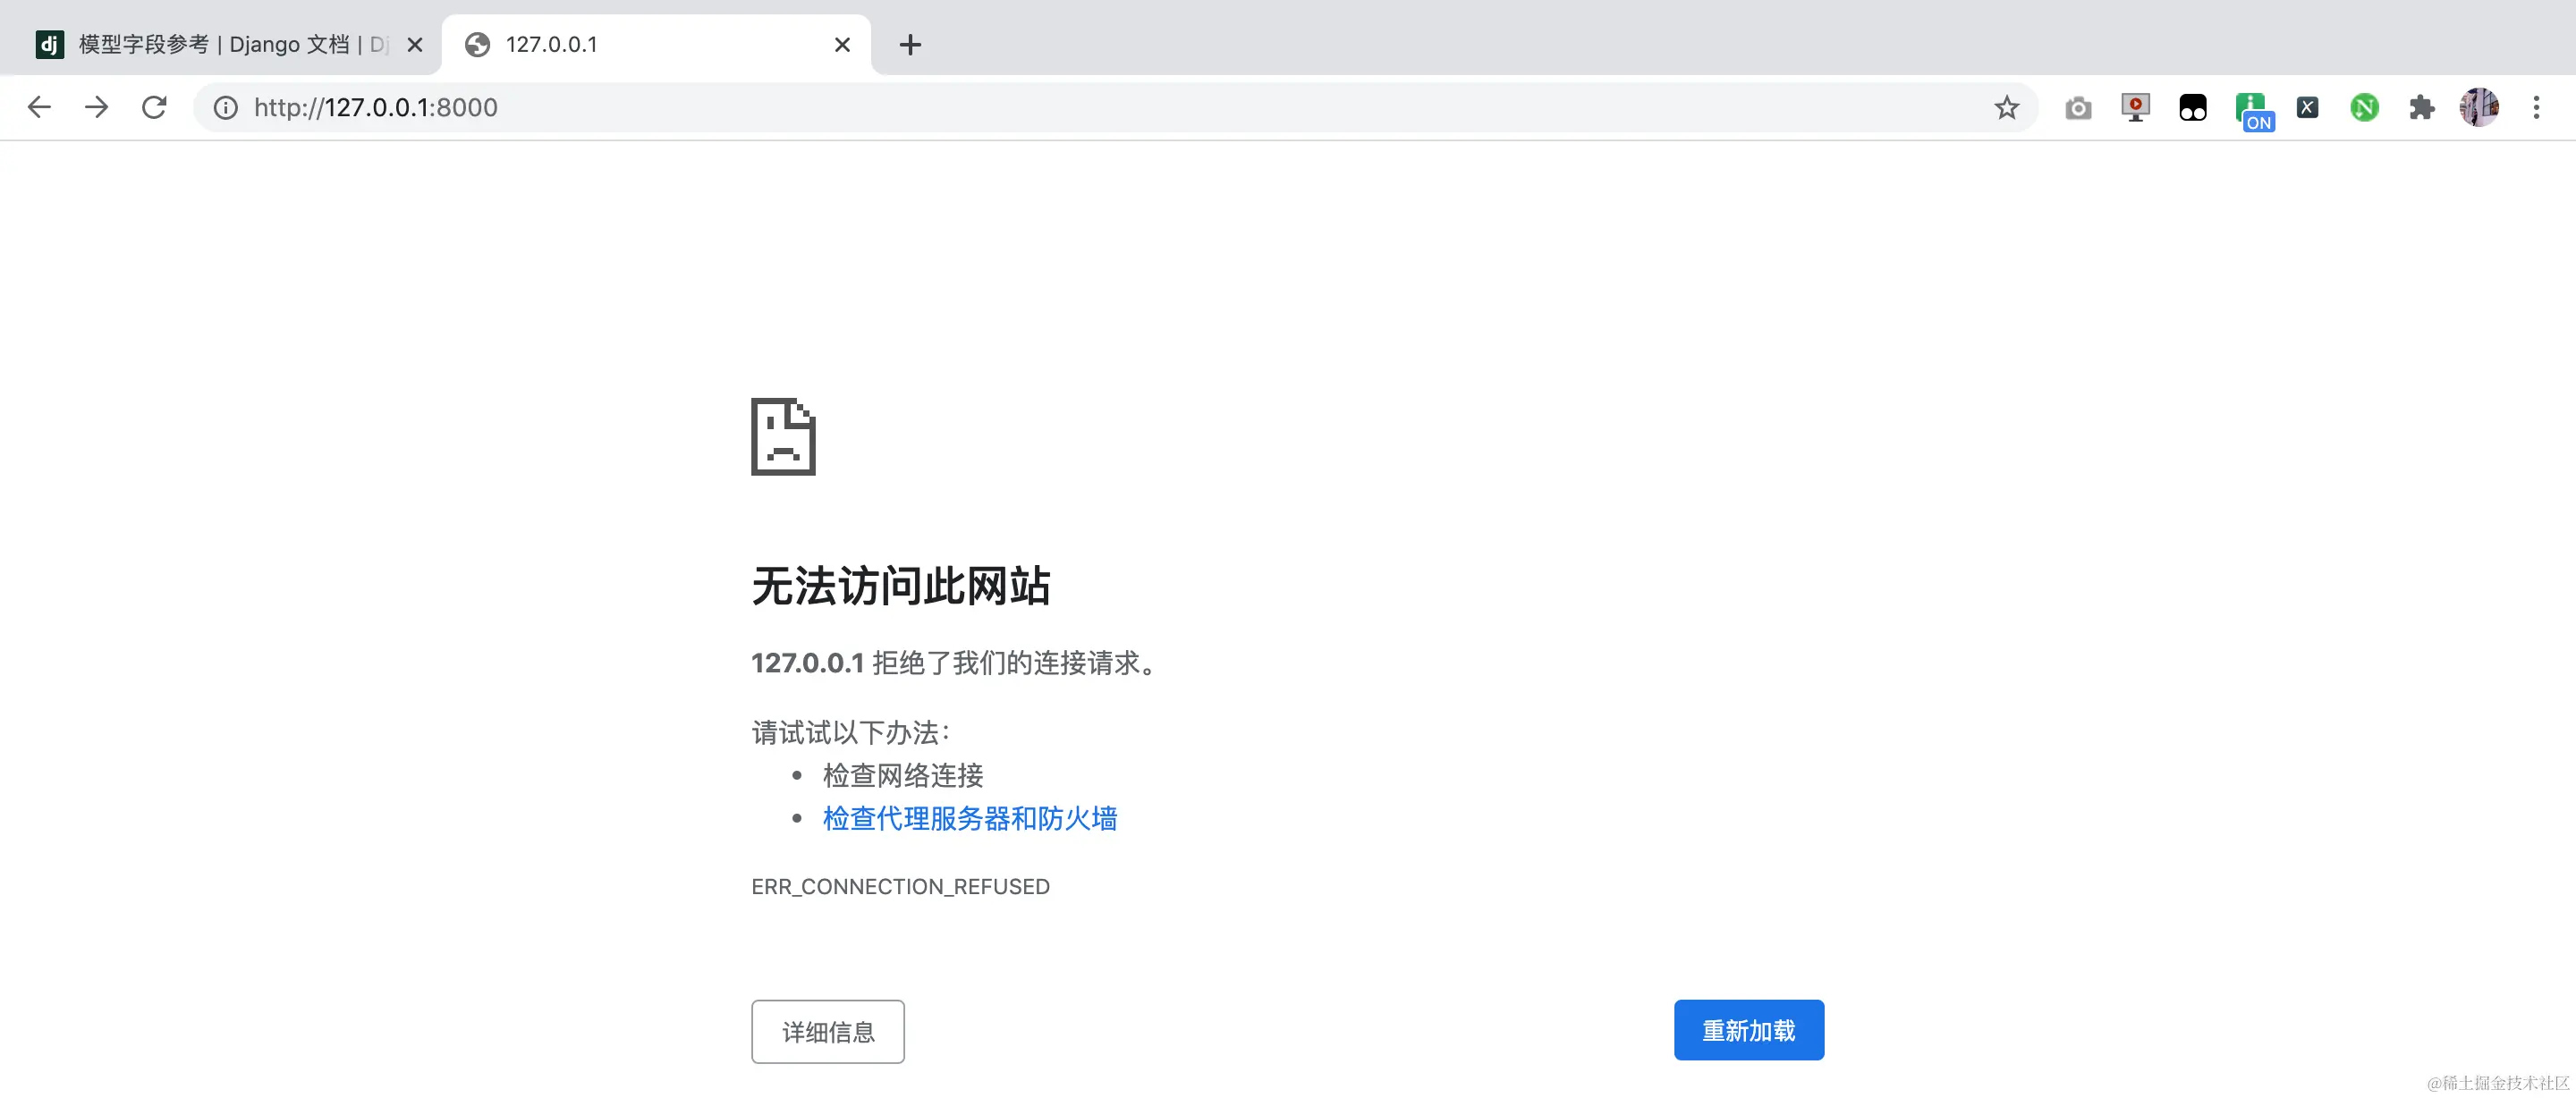Screen dimensions: 2576x1098
Task: Click the dark X extension icon
Action: (2307, 107)
